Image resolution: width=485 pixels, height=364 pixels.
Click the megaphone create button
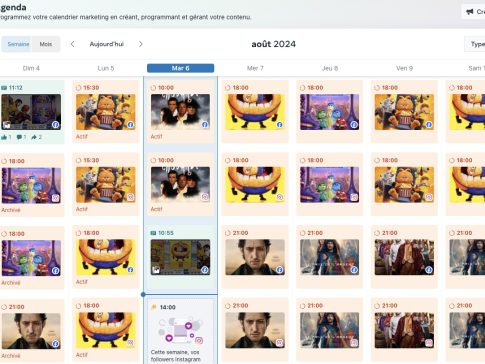(474, 12)
